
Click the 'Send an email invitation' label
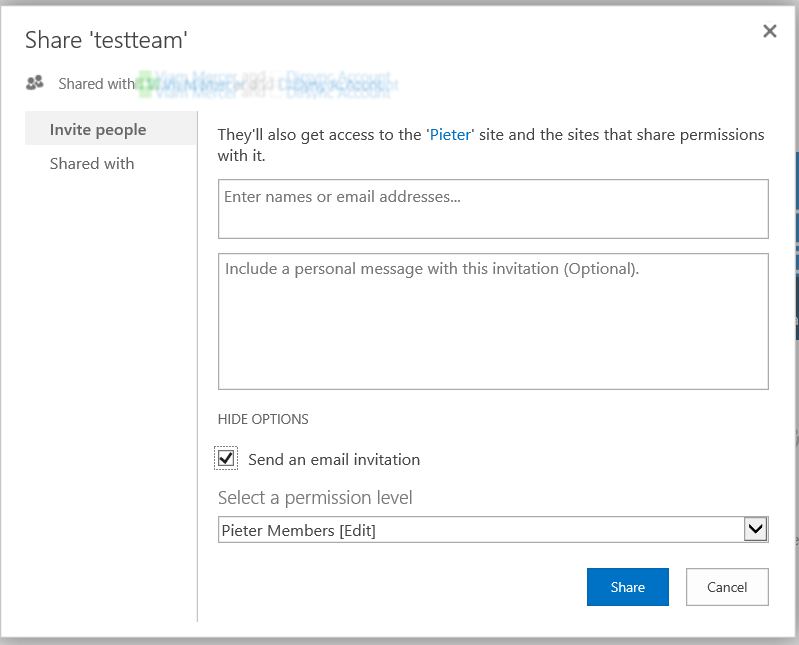[334, 460]
